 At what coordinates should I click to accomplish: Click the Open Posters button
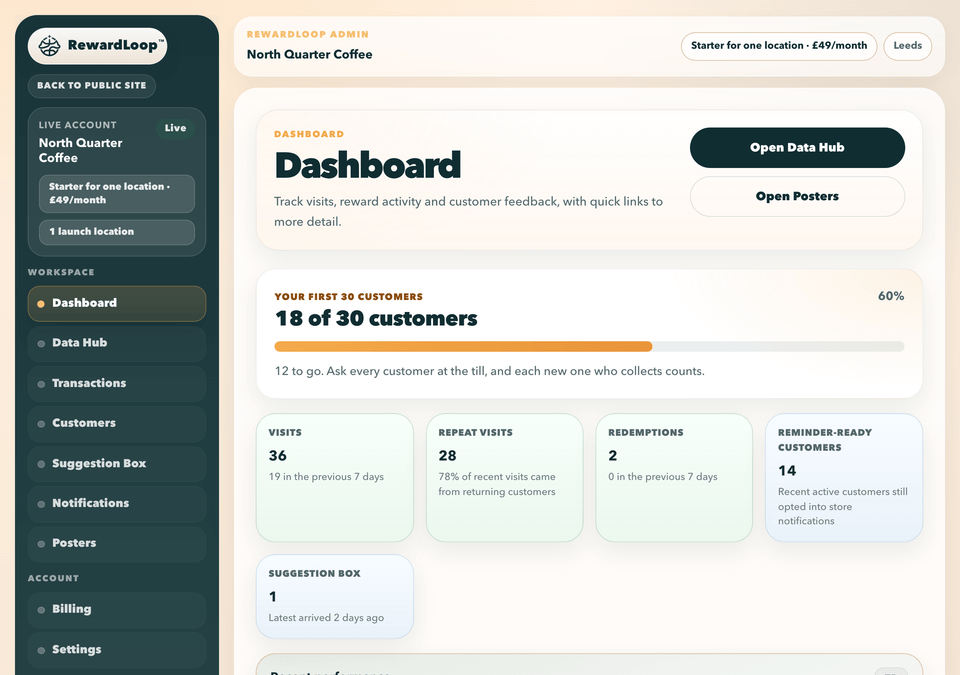[x=797, y=197]
